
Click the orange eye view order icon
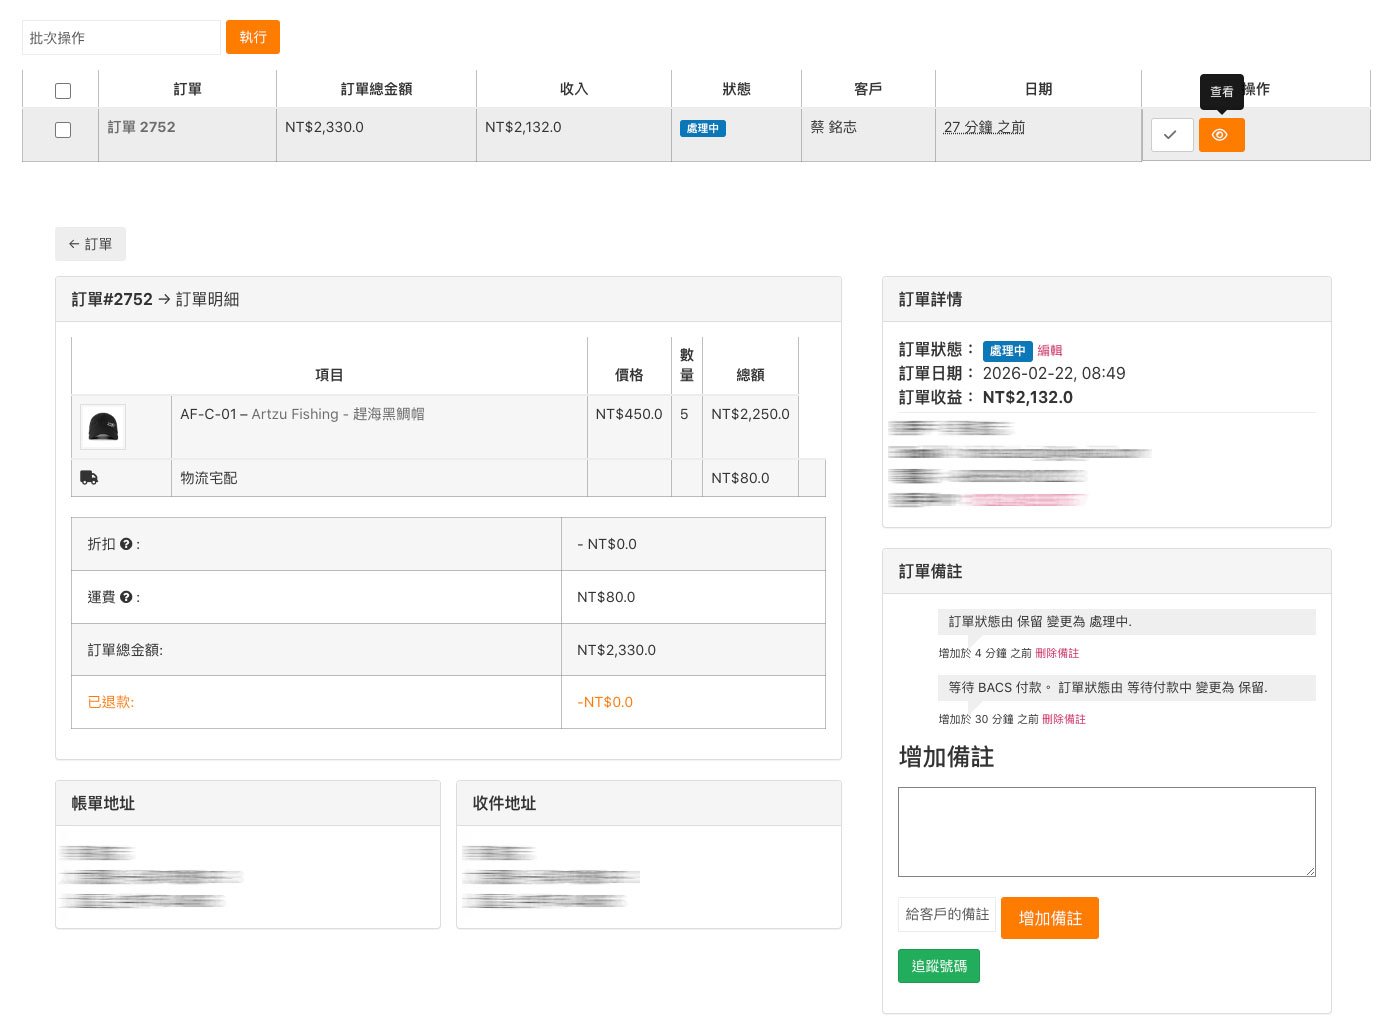pos(1221,135)
